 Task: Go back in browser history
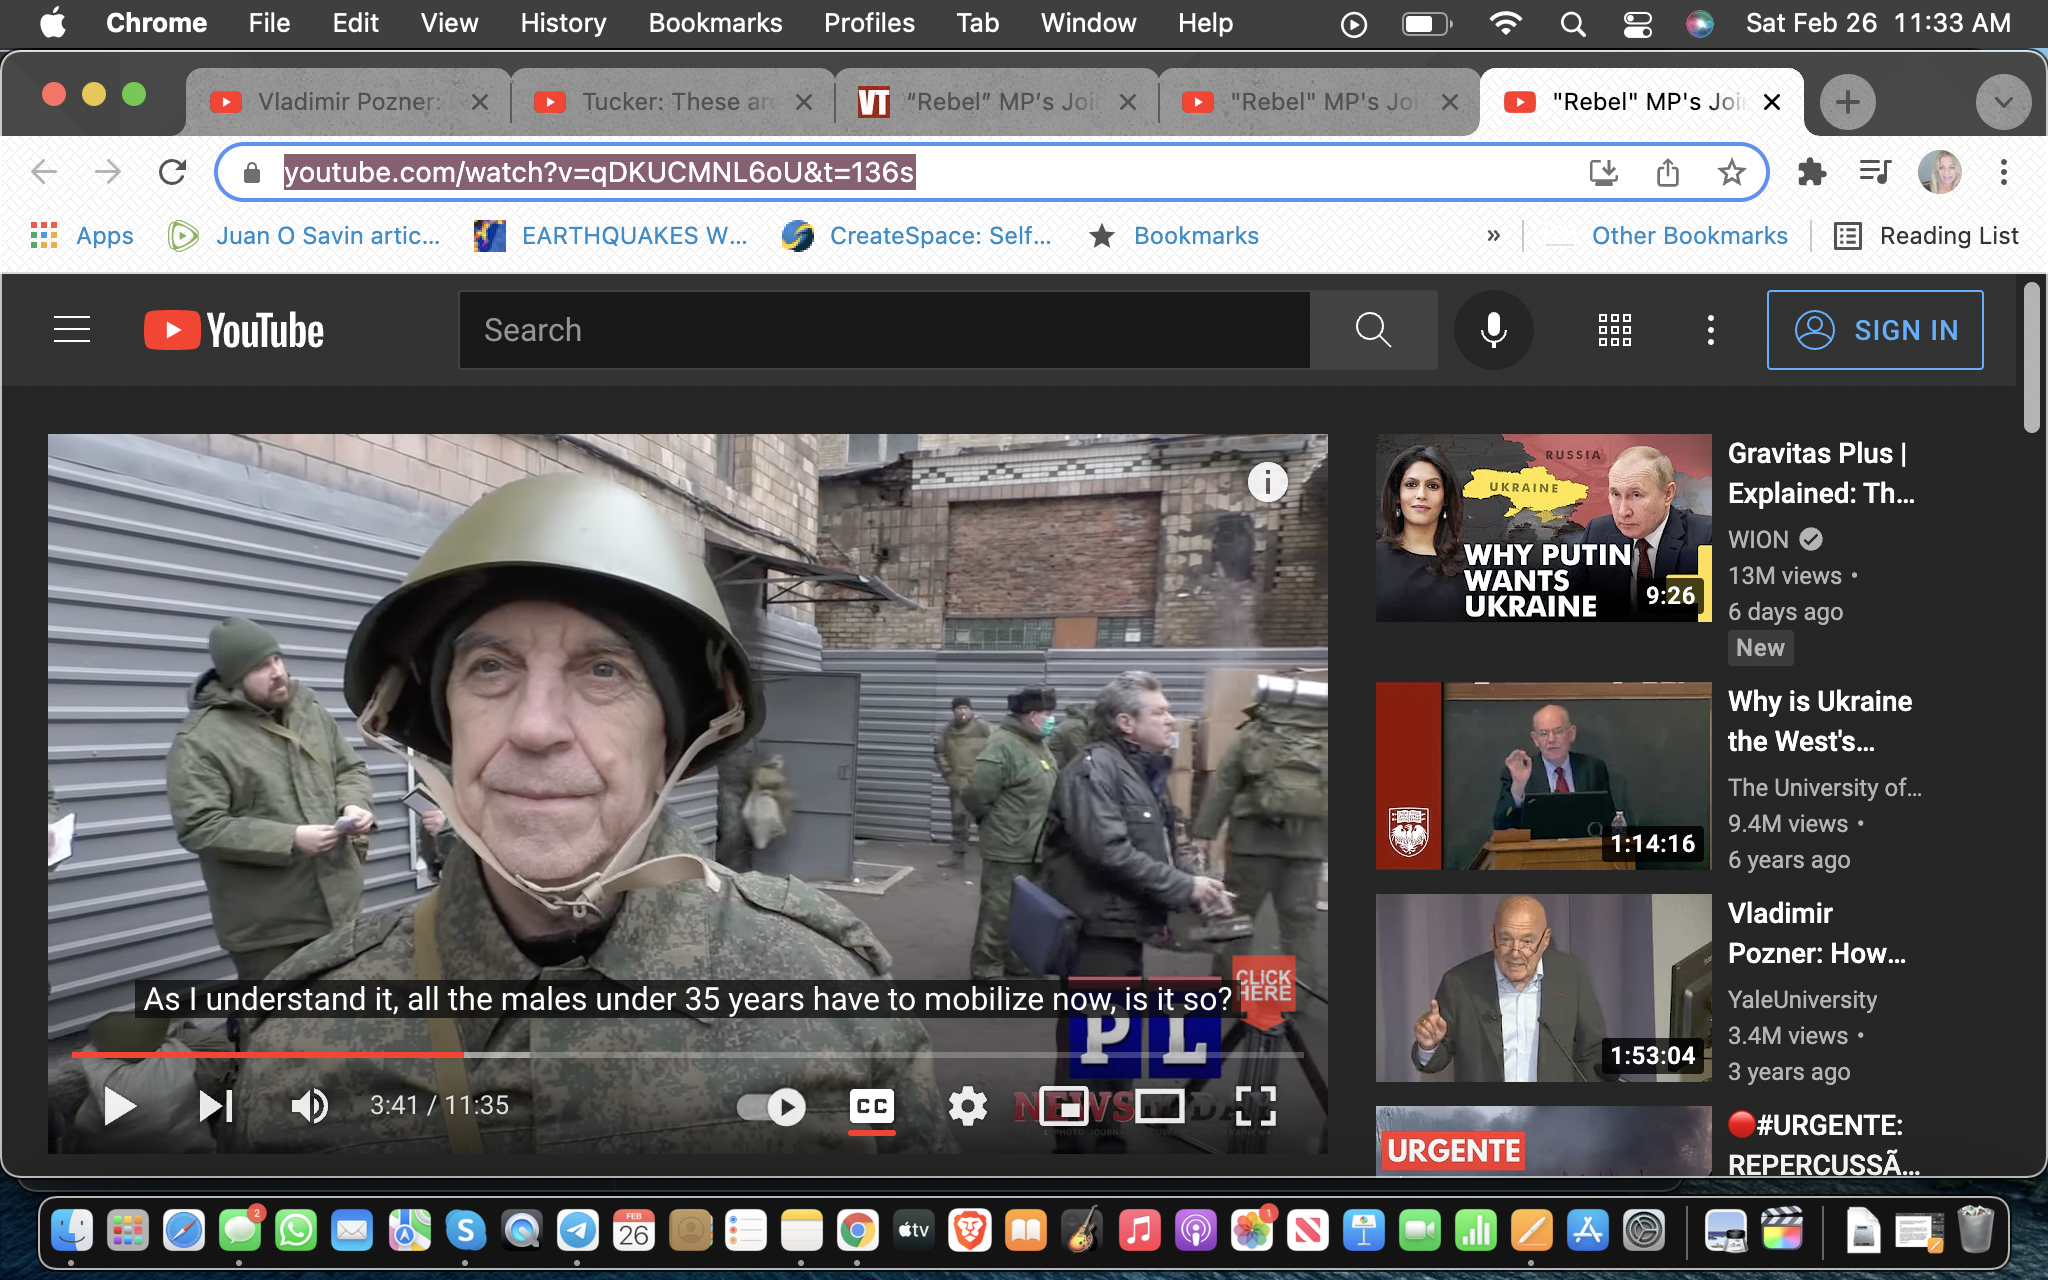(44, 172)
